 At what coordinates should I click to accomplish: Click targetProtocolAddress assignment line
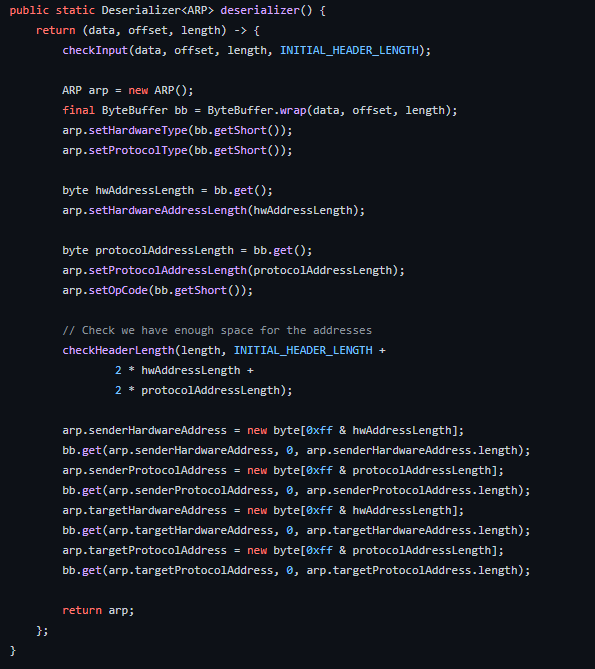coord(283,550)
